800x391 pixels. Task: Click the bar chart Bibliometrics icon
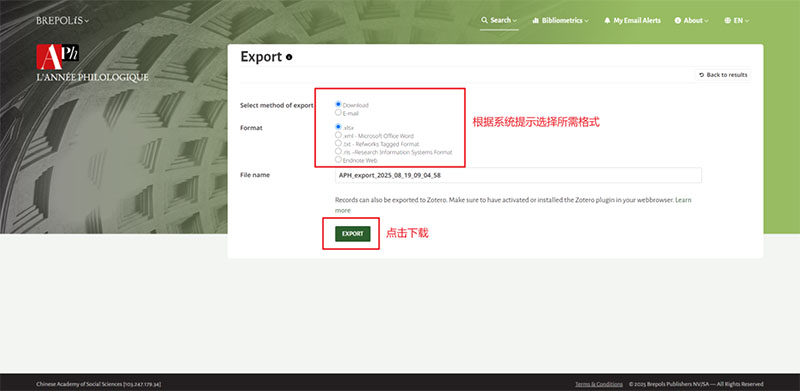536,20
